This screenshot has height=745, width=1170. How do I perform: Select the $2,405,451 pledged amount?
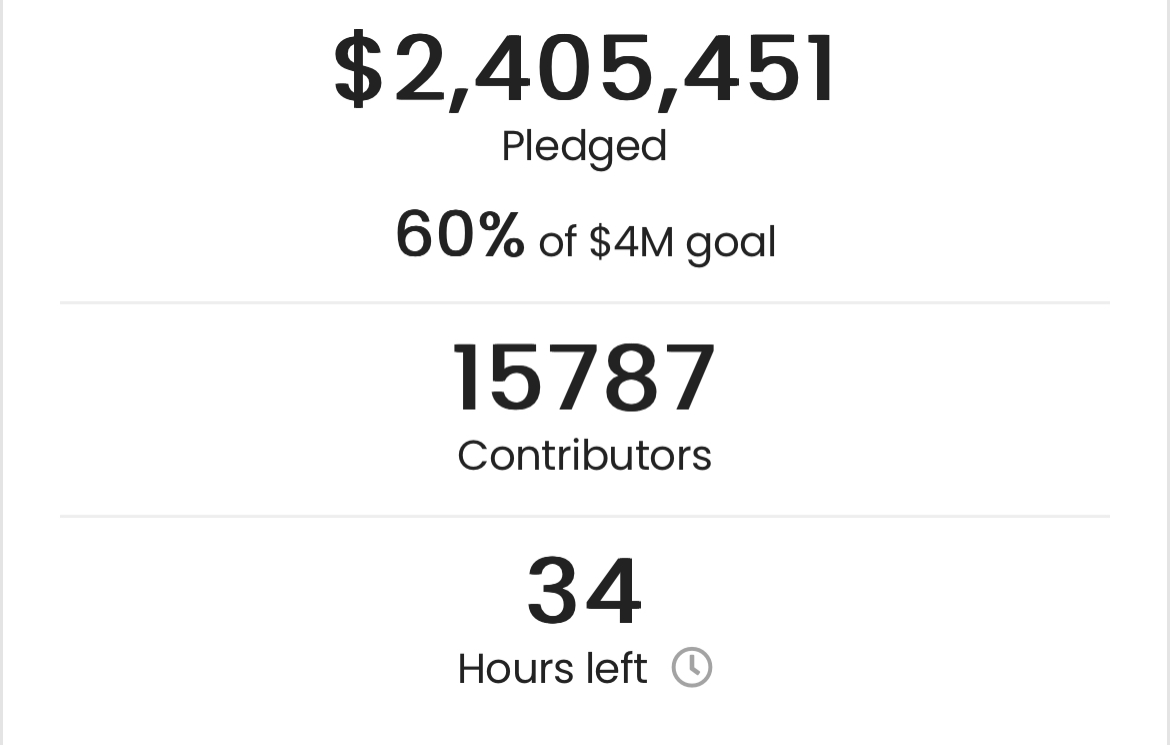pos(584,70)
